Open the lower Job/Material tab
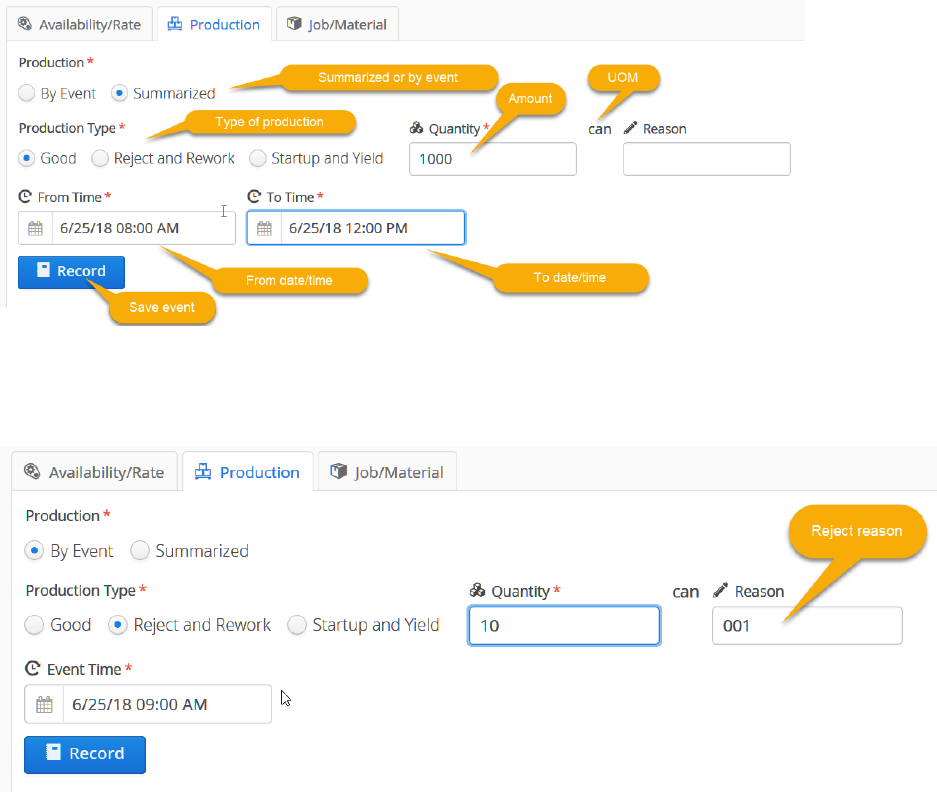Image resolution: width=937 pixels, height=792 pixels. click(387, 472)
